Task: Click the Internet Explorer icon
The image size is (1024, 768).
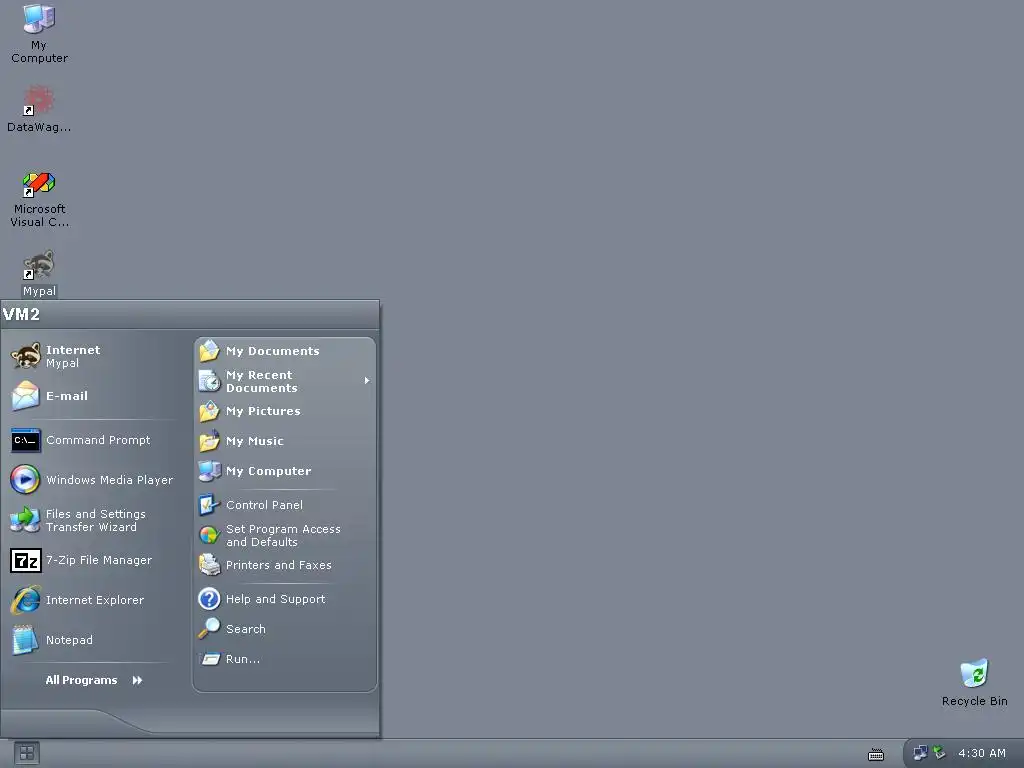Action: click(25, 600)
